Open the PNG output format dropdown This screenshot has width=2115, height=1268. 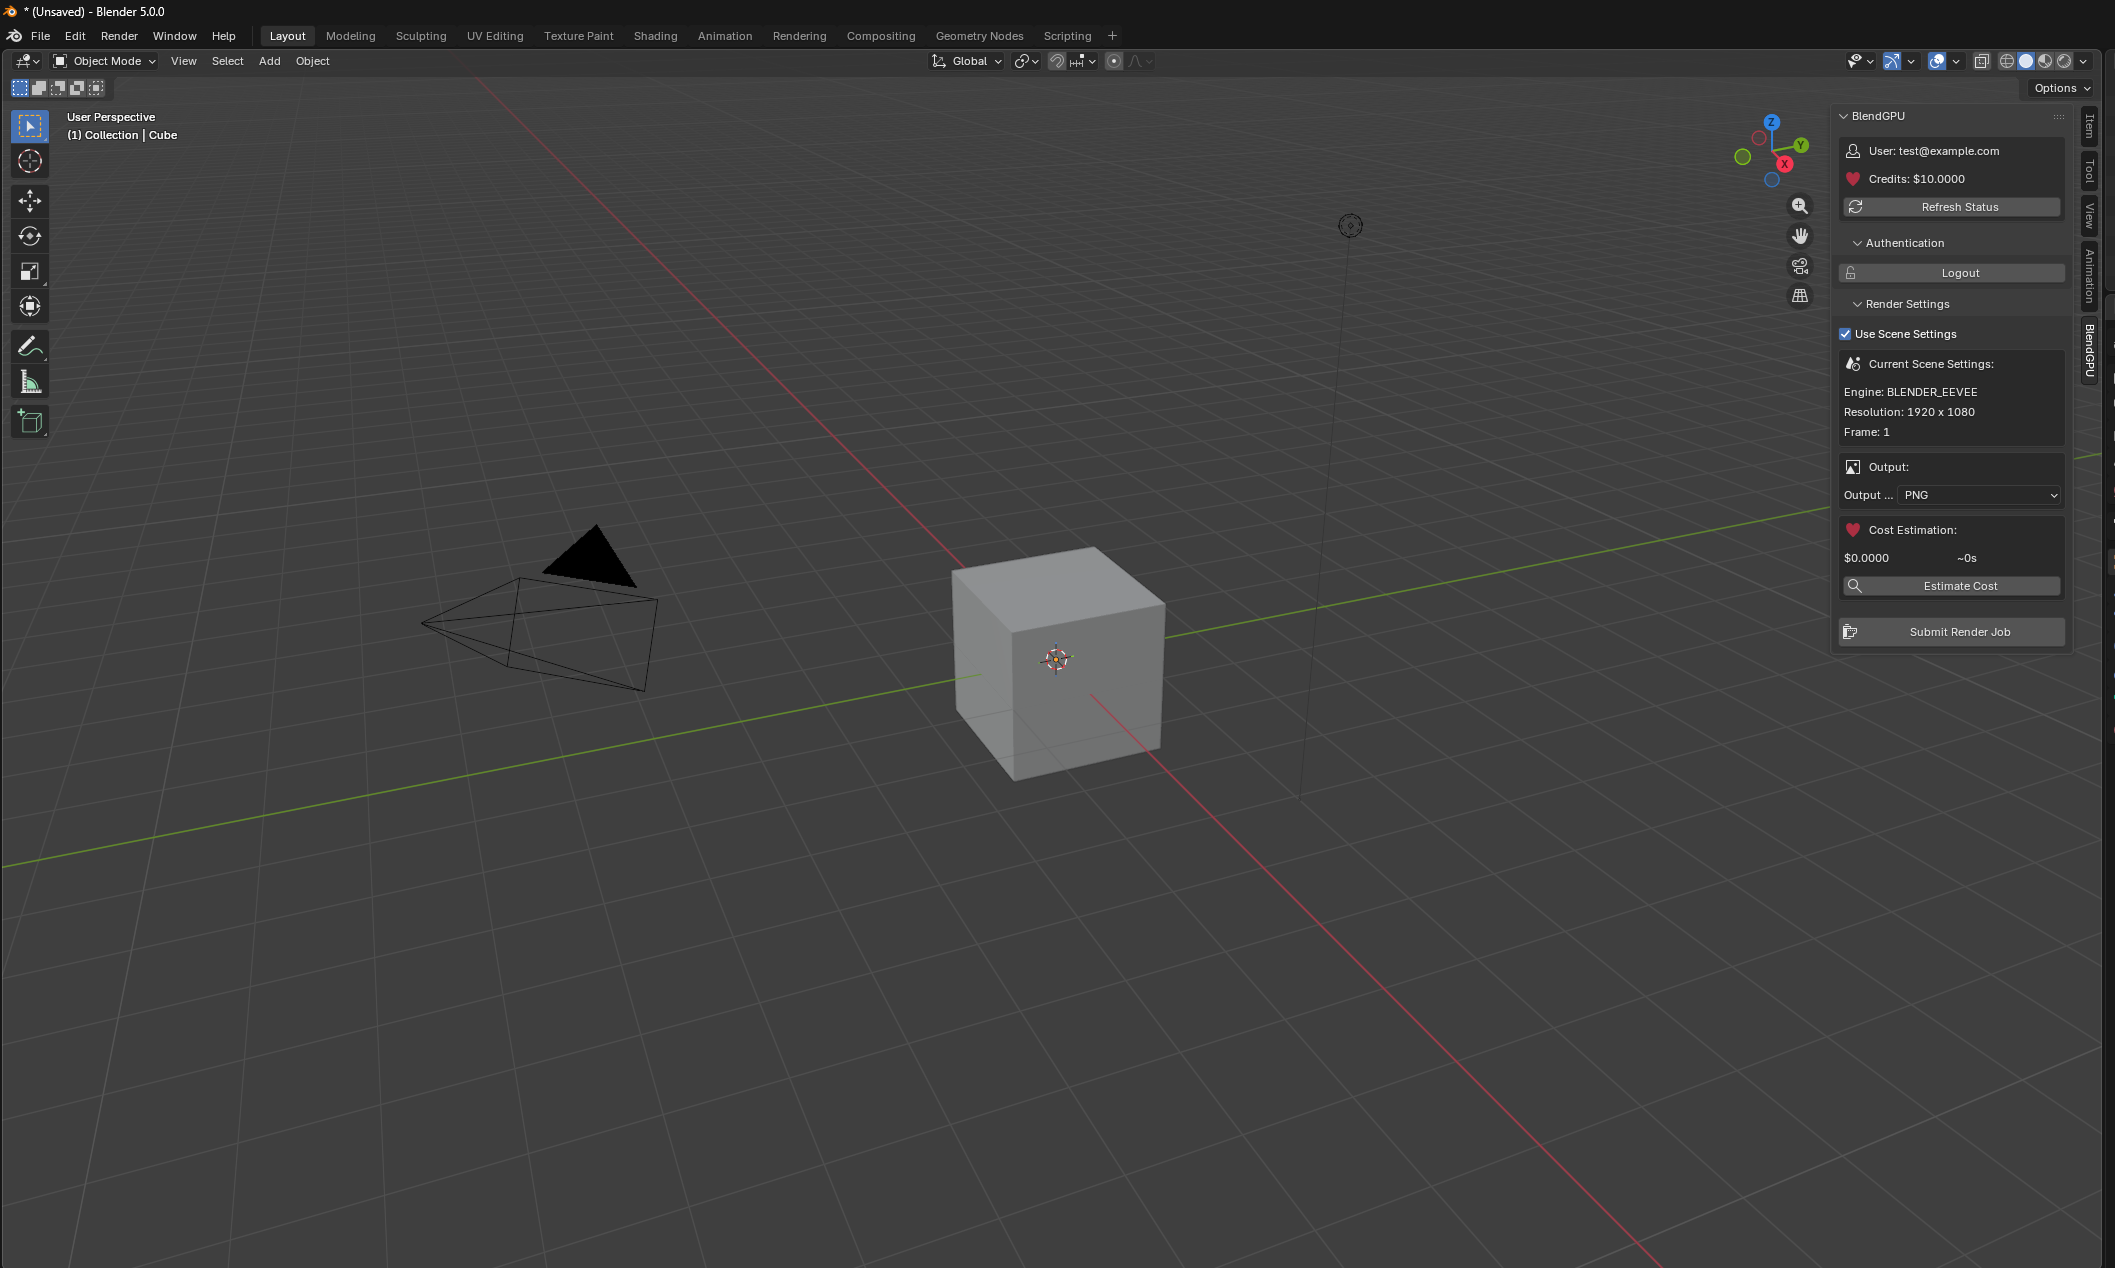(x=1978, y=495)
